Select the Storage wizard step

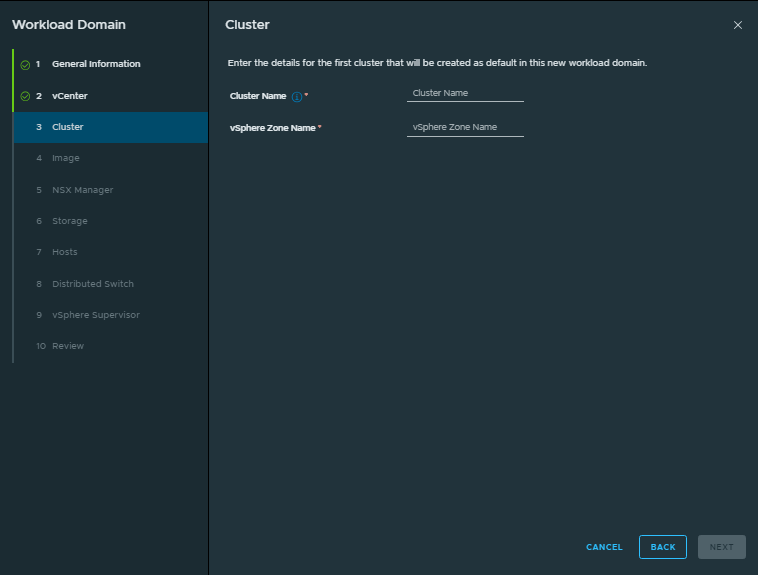click(70, 221)
